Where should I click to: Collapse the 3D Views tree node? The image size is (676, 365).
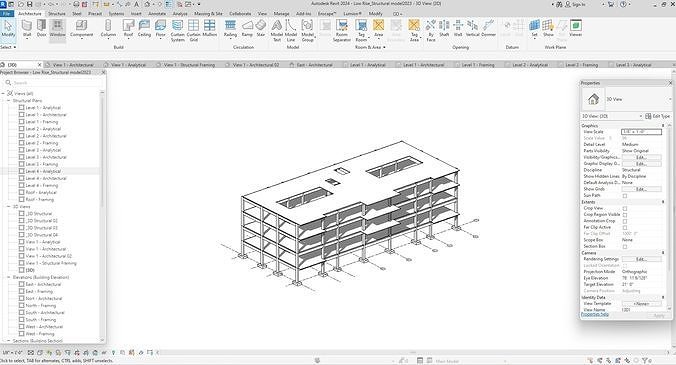pos(8,206)
